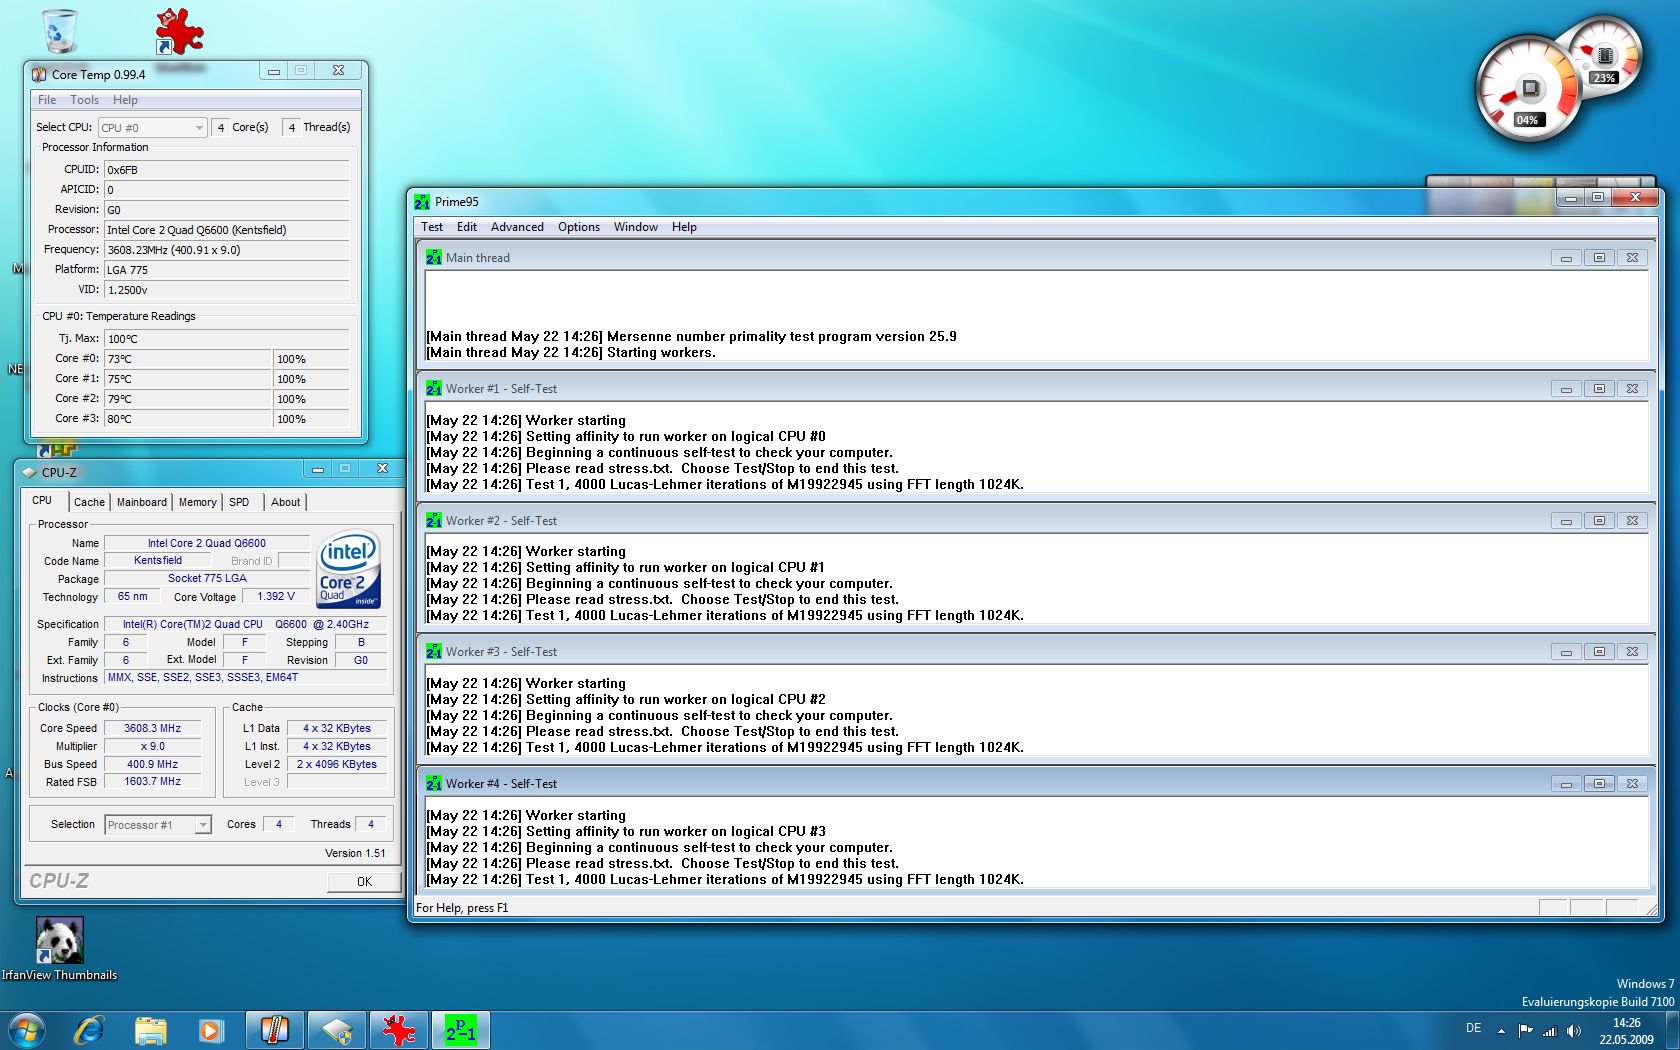Minimize the Worker #4 Self-Test child window
The height and width of the screenshot is (1050, 1680).
(1566, 784)
